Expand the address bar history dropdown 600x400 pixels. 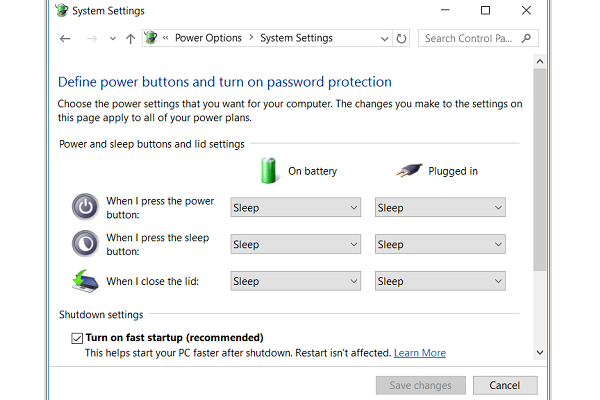pyautogui.click(x=385, y=38)
